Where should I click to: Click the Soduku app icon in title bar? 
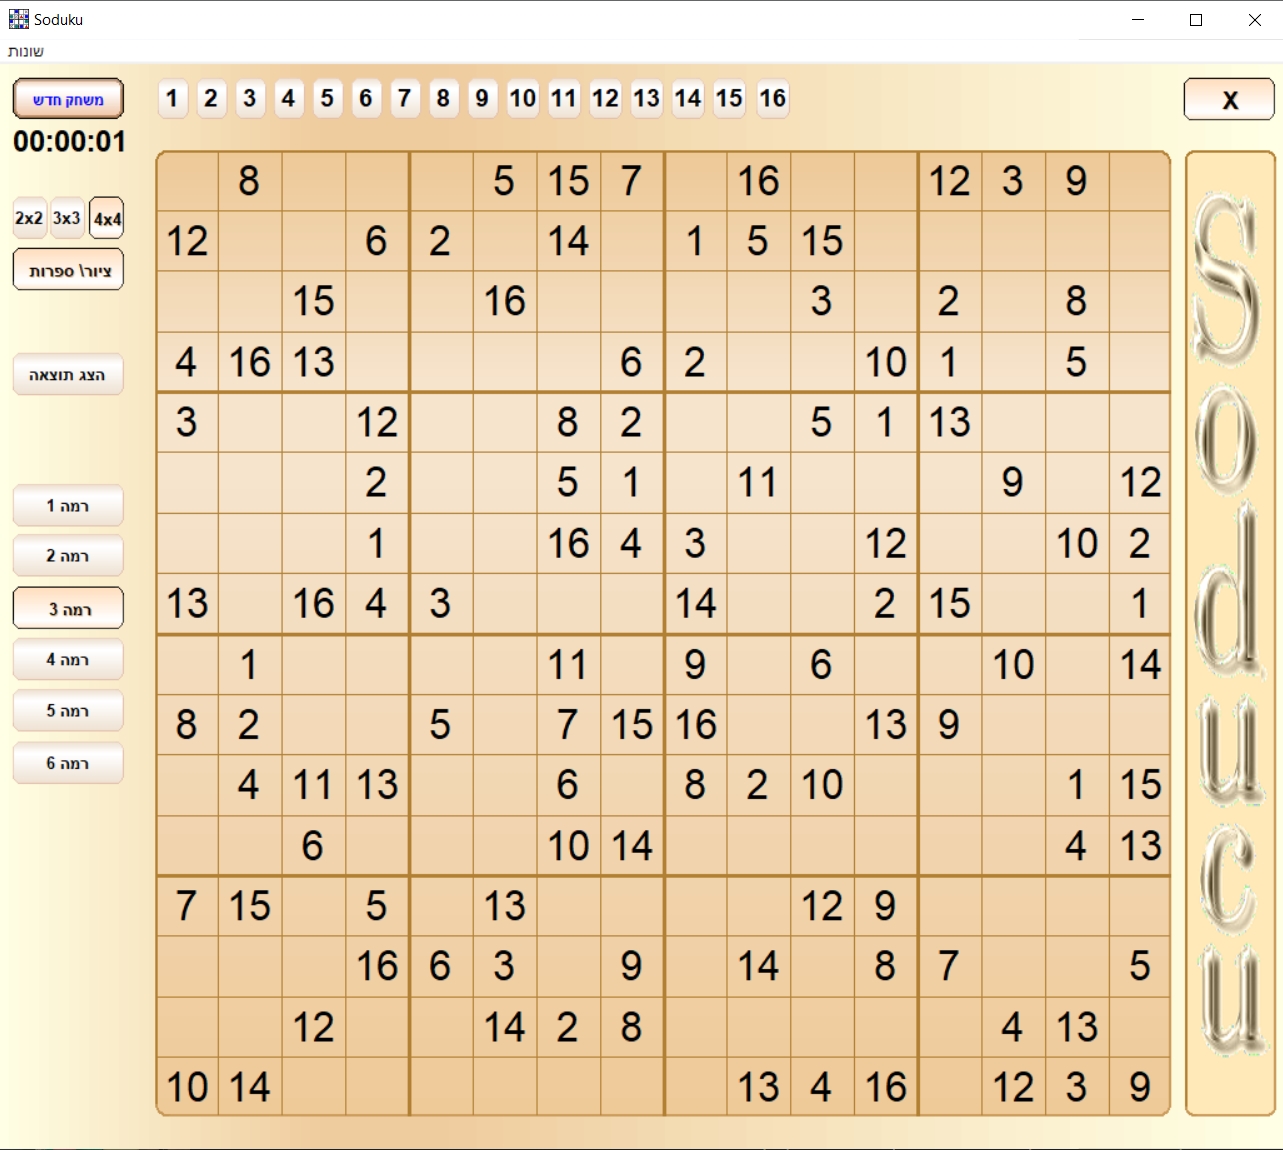(19, 19)
